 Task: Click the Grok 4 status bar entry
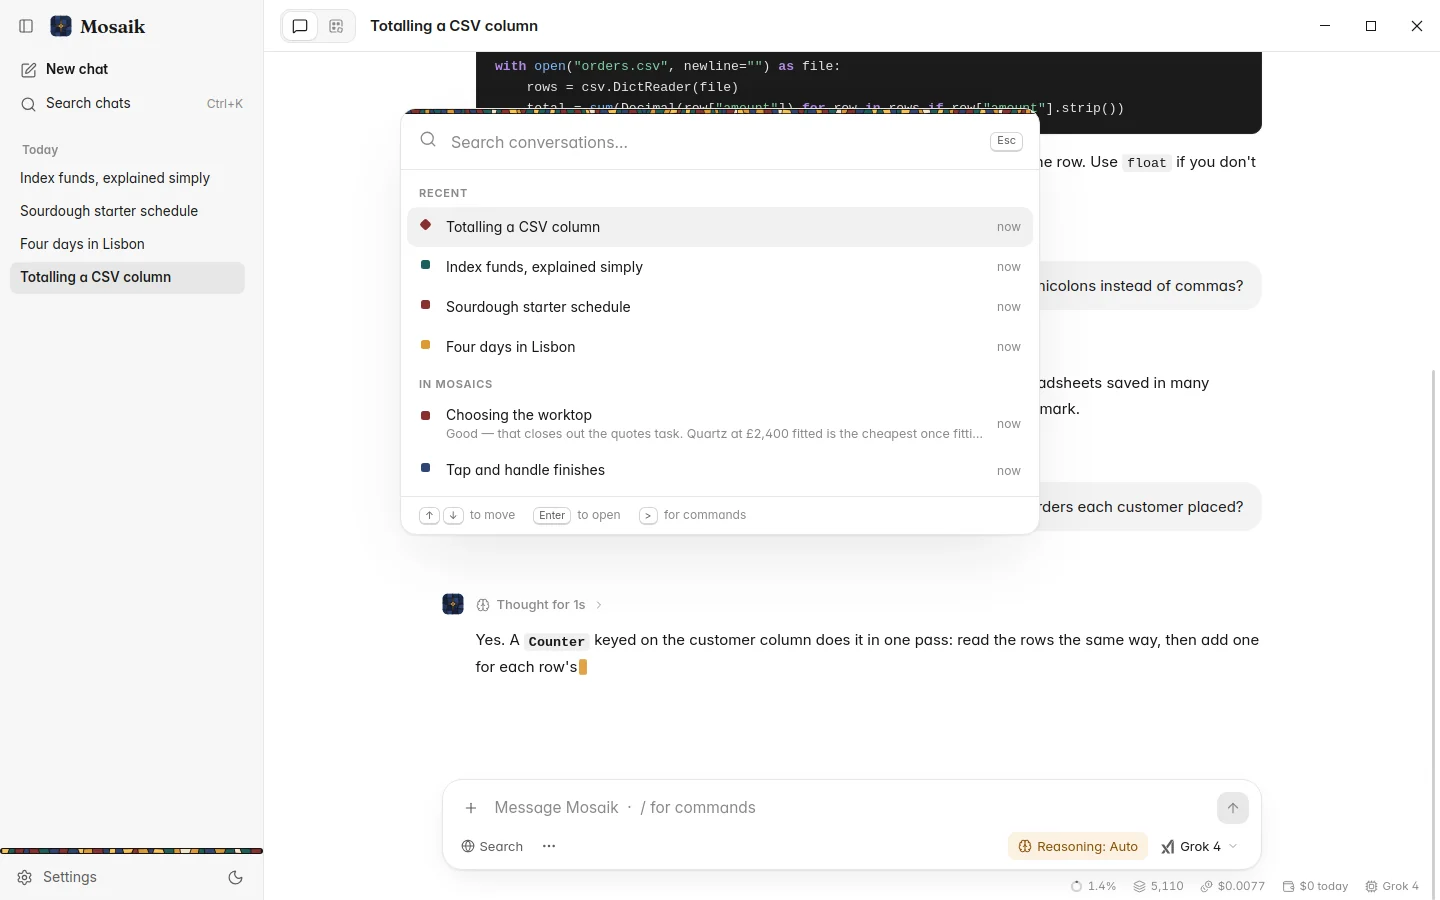click(x=1392, y=886)
